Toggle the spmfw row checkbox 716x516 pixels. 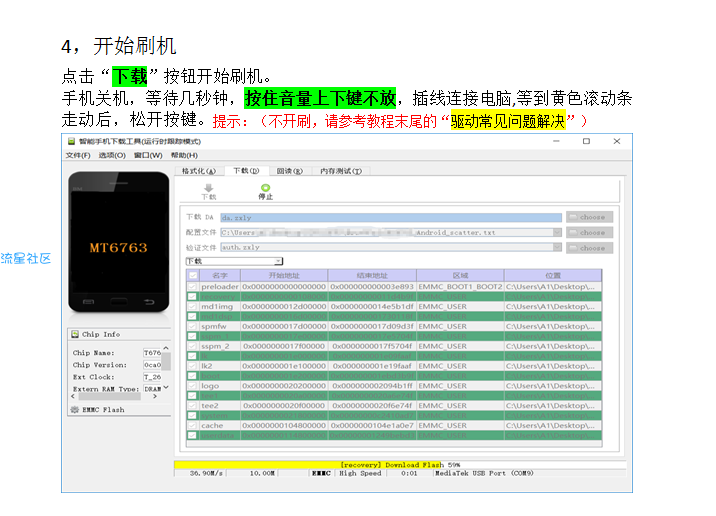pos(193,326)
